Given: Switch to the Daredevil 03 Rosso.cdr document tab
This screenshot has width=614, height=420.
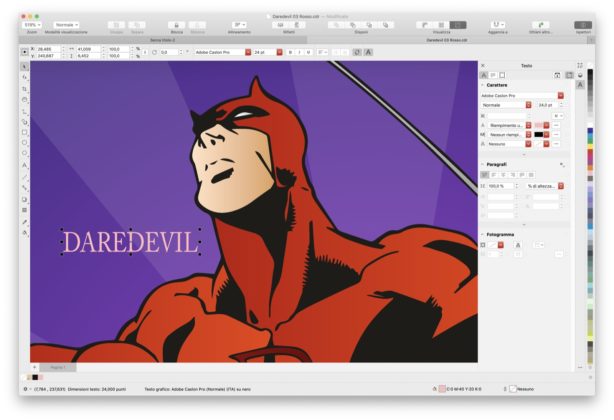Looking at the screenshot, I should coord(446,40).
